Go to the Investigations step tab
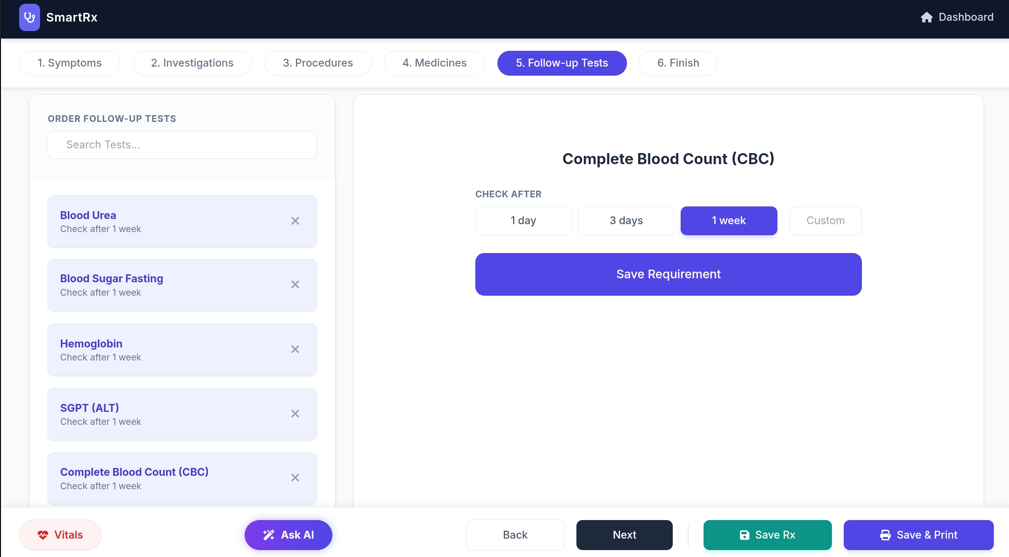Screen dimensions: 1009x557 click(192, 63)
